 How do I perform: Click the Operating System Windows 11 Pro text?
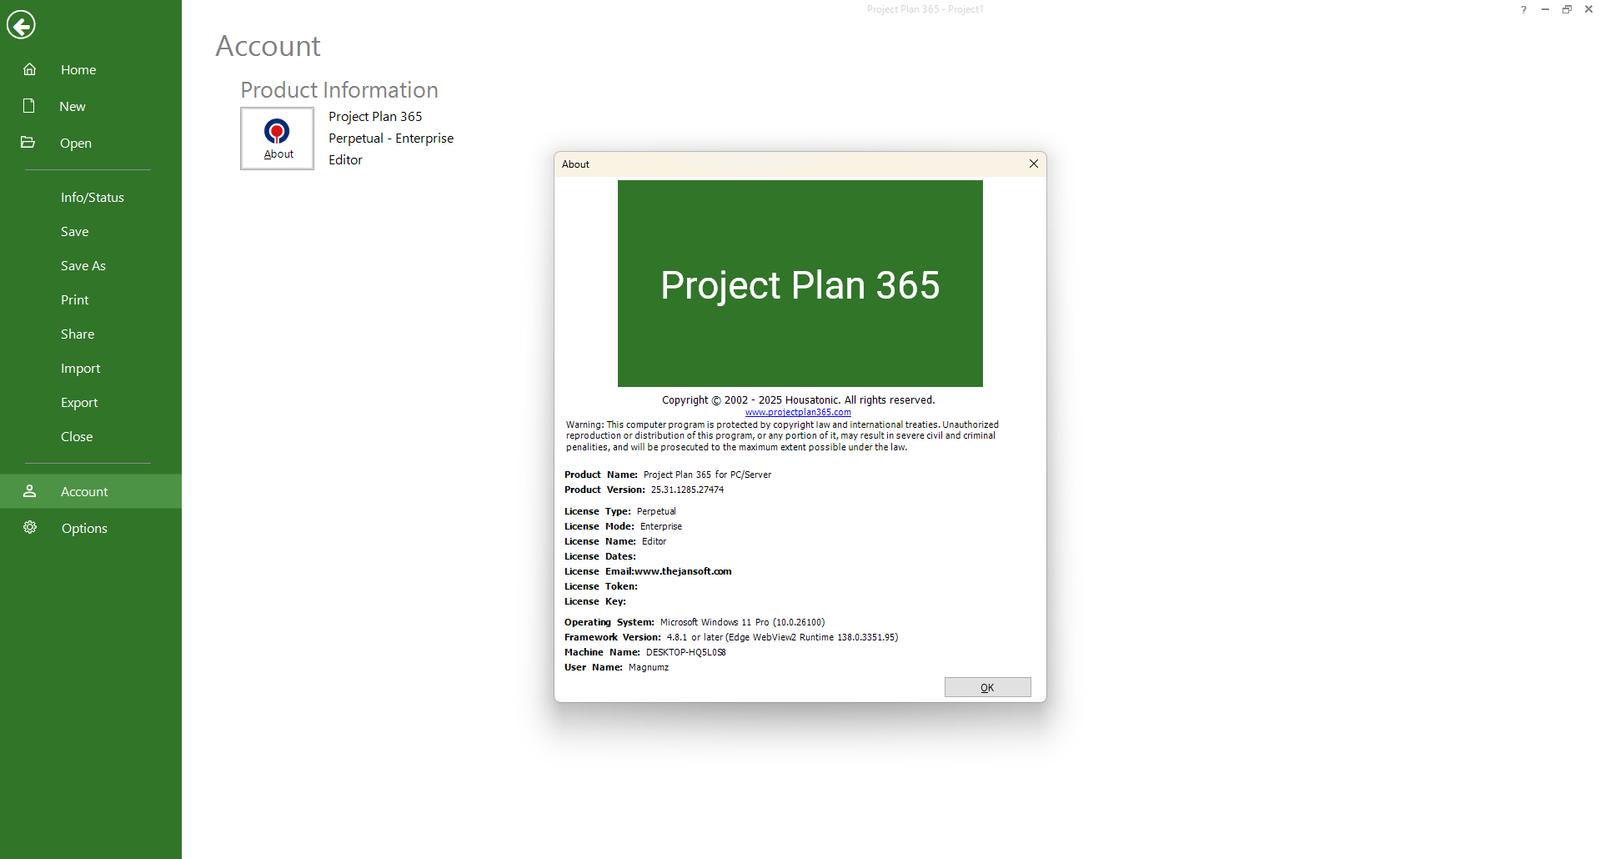694,622
